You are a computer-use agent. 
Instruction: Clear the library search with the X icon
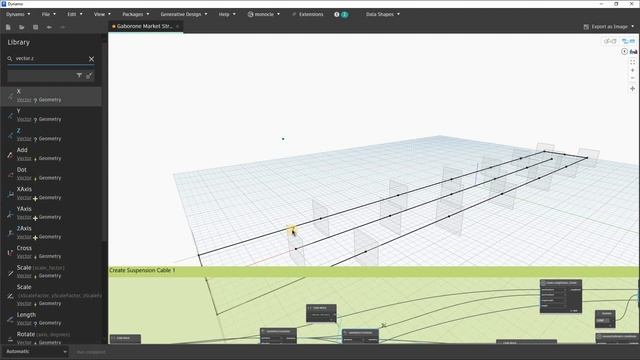(x=91, y=59)
